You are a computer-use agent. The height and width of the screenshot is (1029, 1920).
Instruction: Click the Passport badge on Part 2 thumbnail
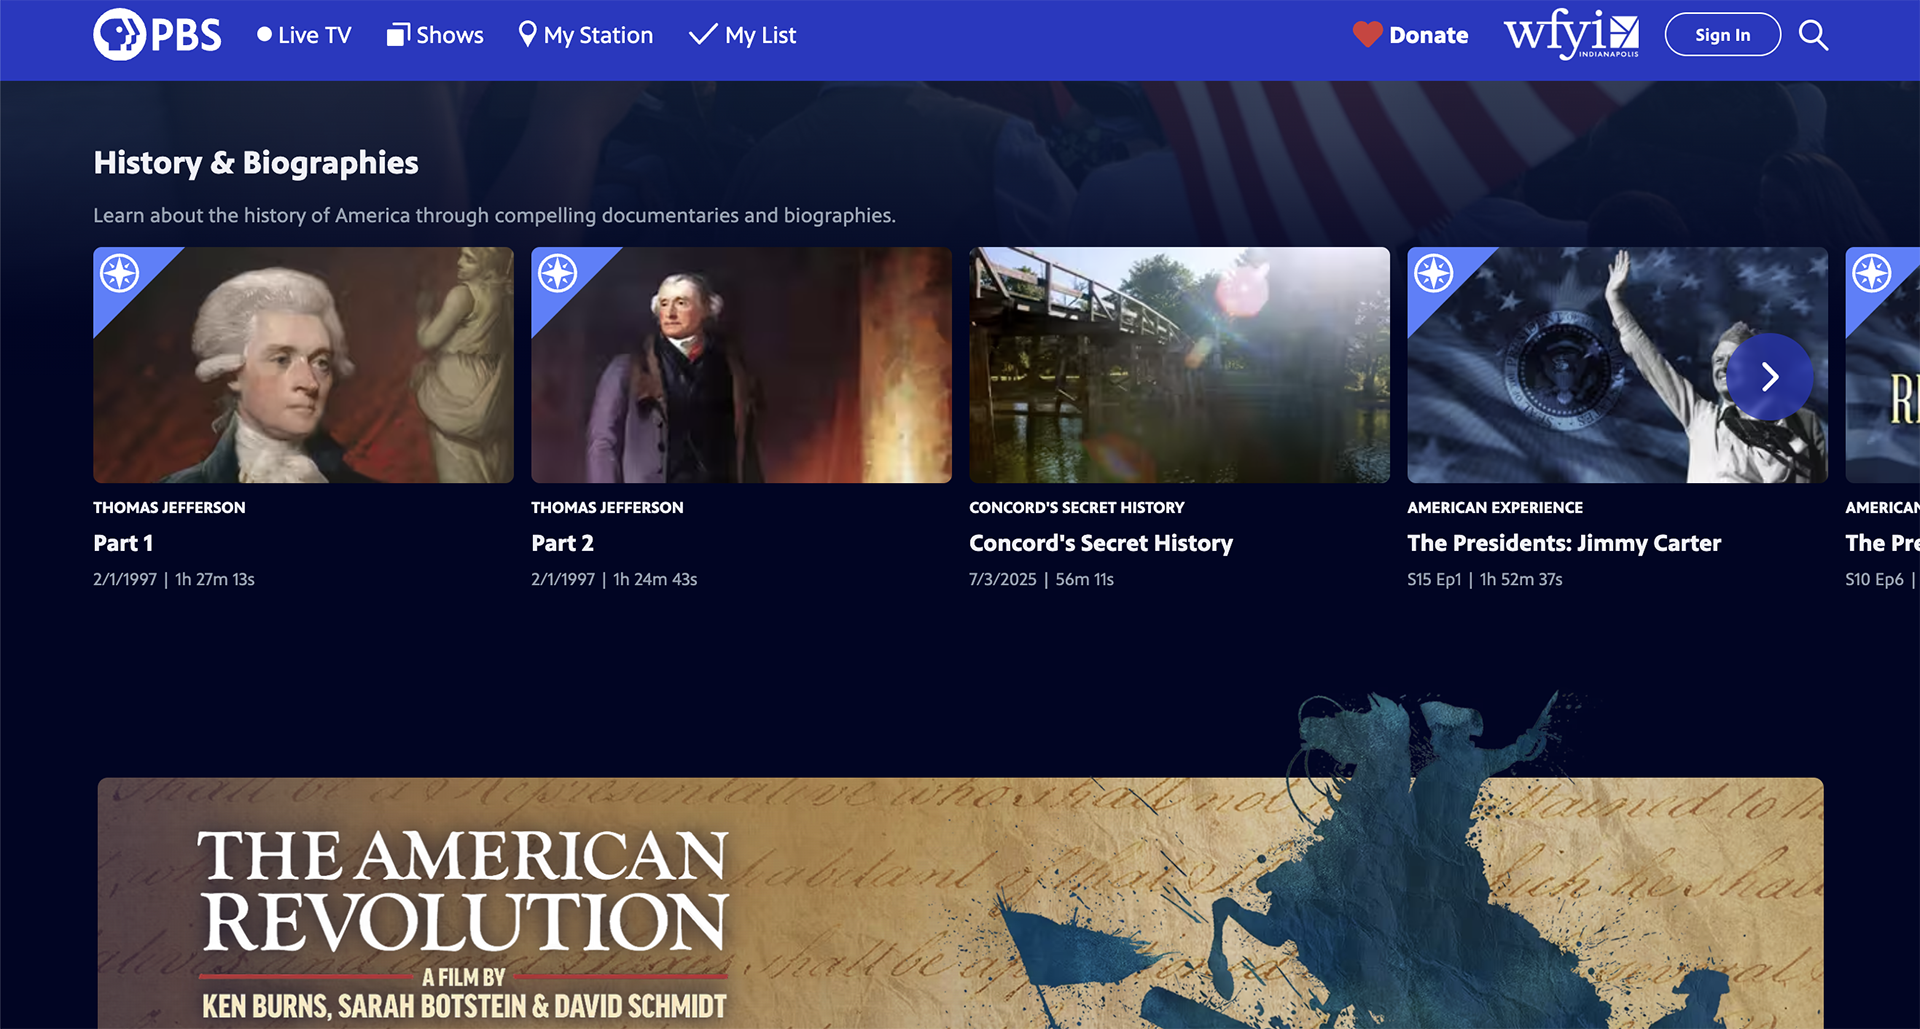[557, 273]
